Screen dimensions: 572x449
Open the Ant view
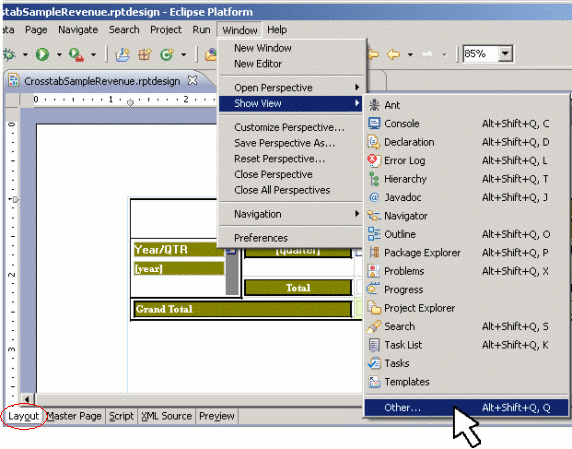coord(466,105)
